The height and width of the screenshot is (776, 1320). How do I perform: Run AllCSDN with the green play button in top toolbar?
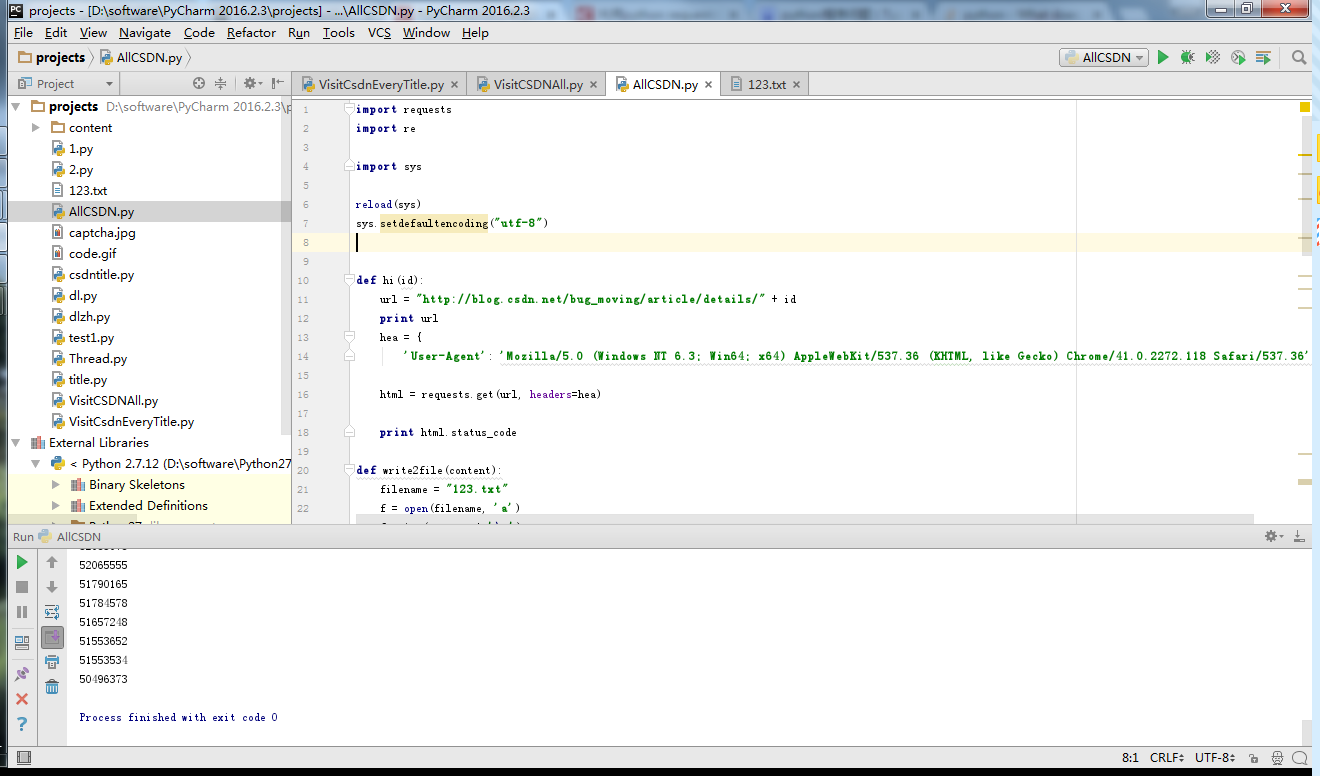pyautogui.click(x=1163, y=58)
